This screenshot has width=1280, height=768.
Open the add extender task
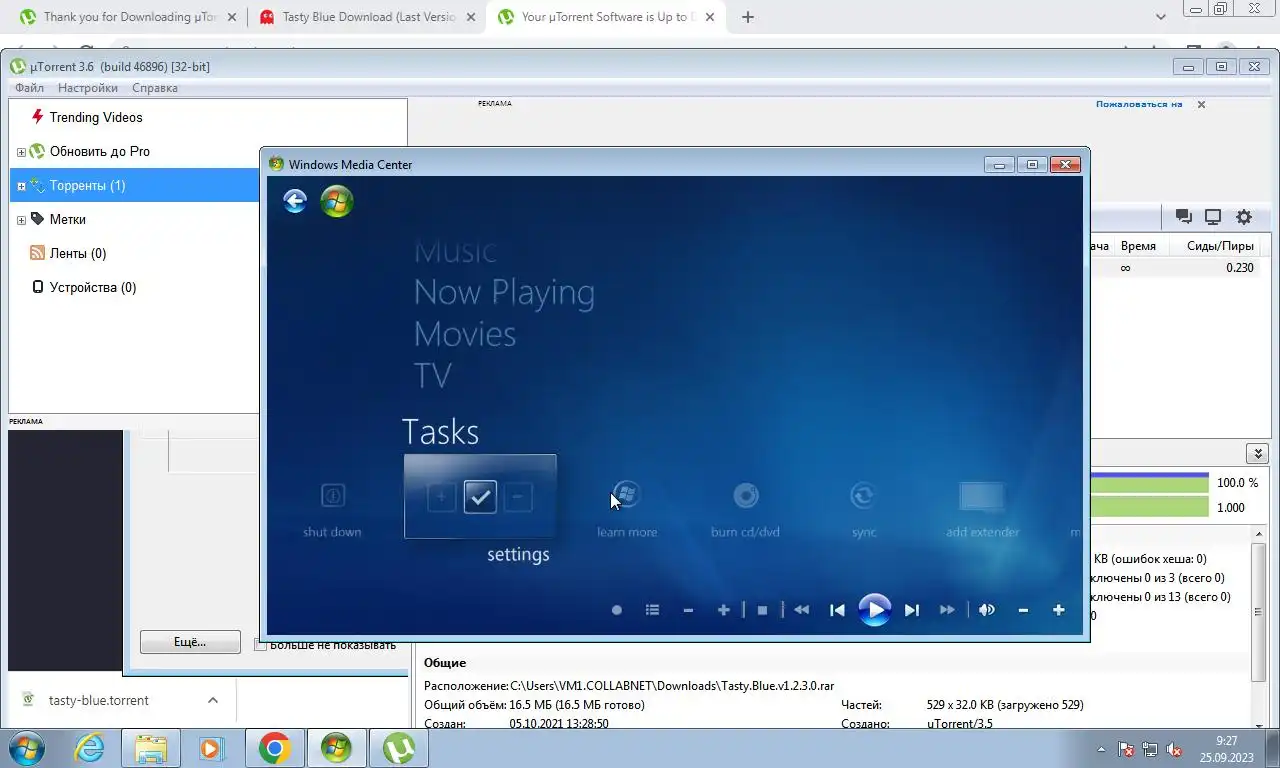982,509
